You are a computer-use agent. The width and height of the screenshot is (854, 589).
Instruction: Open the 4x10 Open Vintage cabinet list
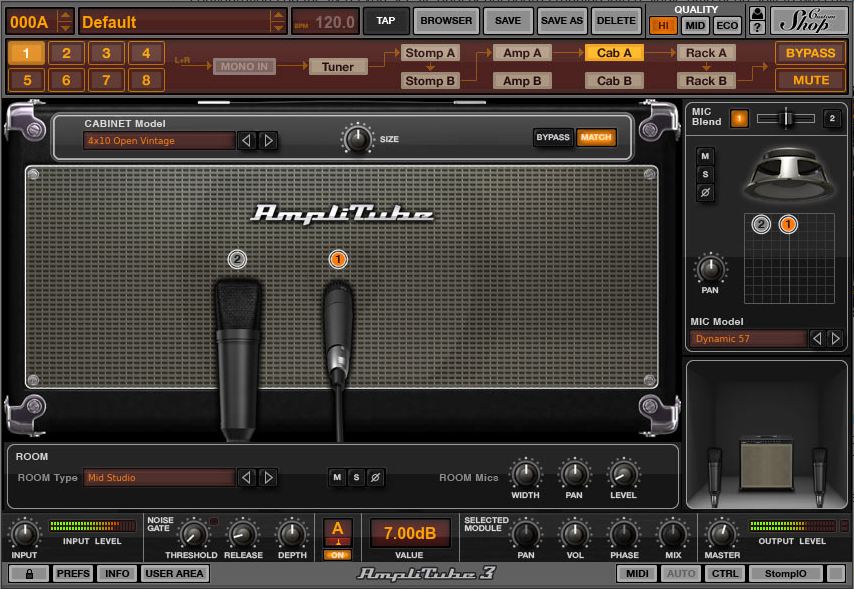[159, 141]
